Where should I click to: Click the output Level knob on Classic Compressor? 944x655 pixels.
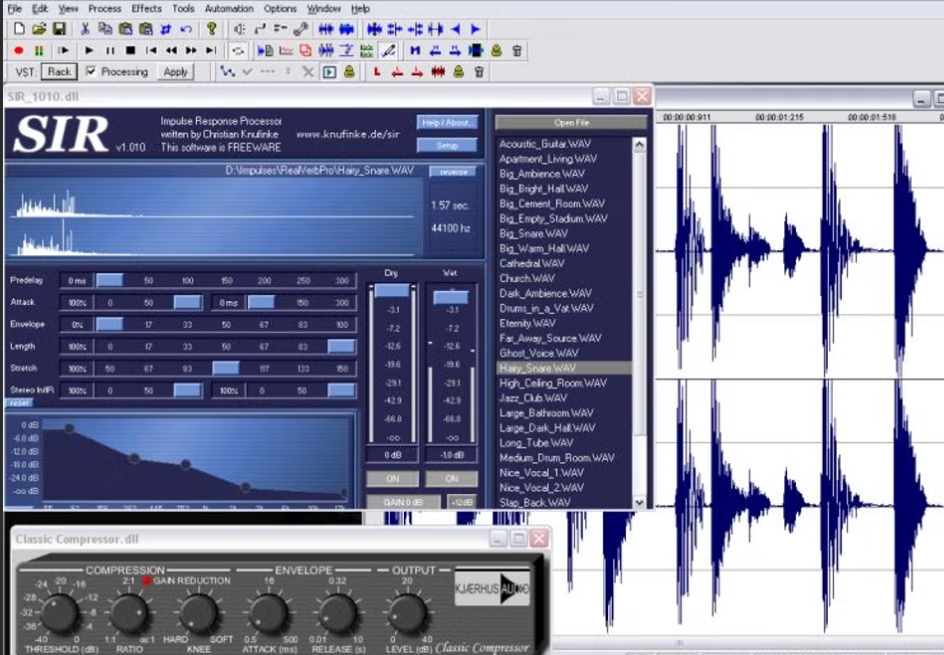tap(408, 613)
